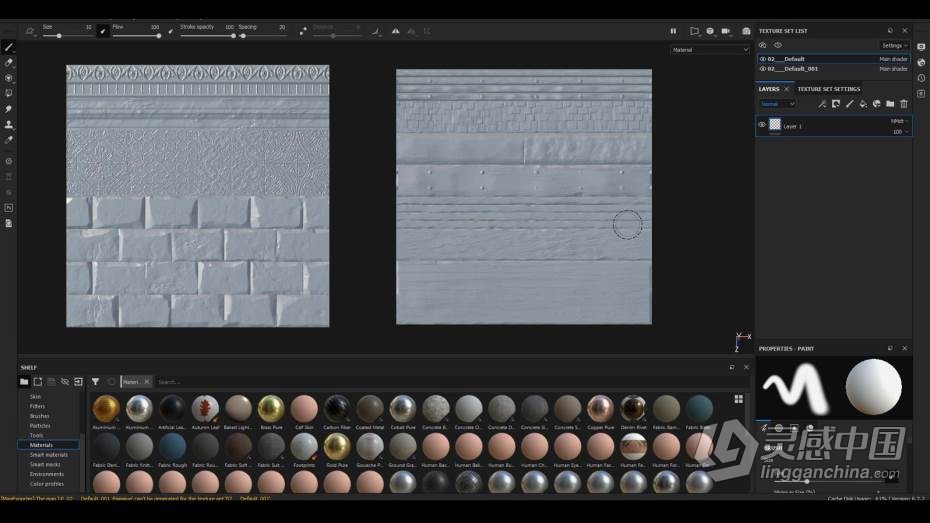Add a fill layer with bucket icon
The image size is (930, 523).
click(863, 104)
